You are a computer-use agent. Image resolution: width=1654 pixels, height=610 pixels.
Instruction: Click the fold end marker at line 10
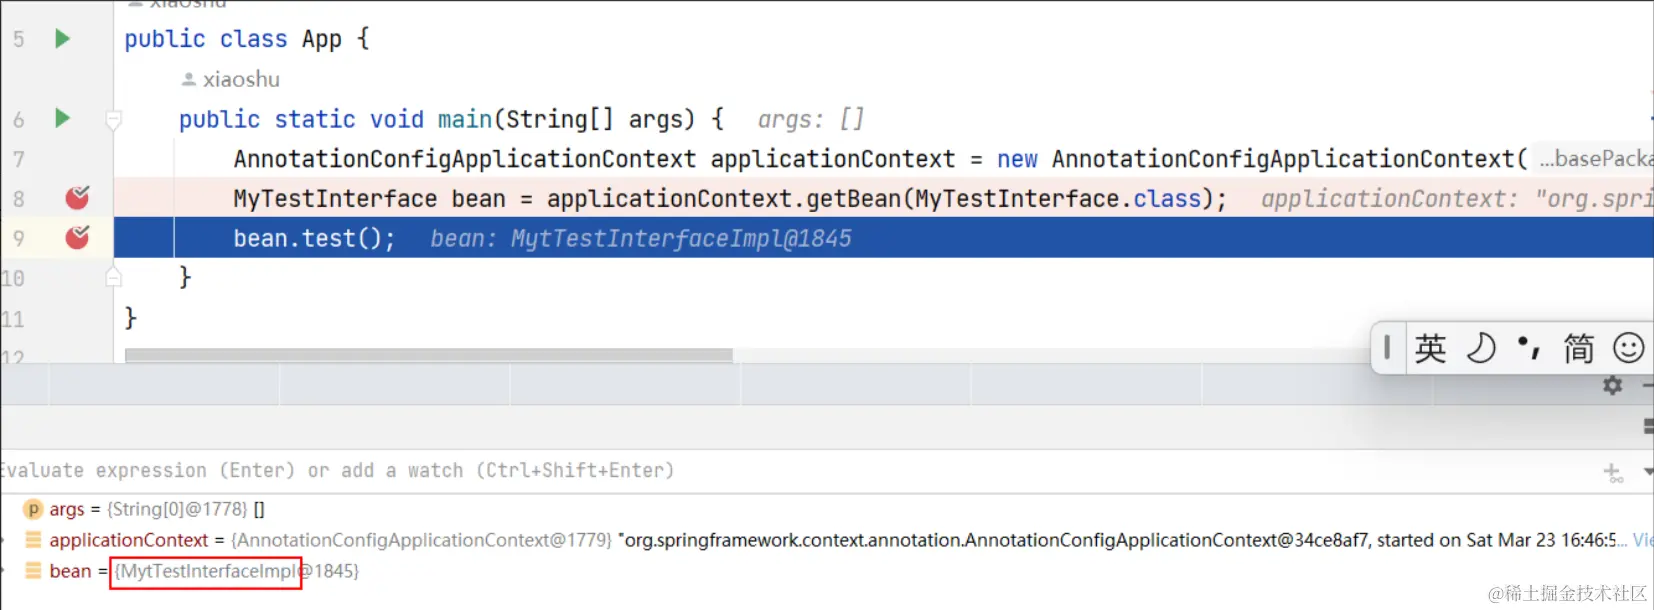(x=114, y=277)
